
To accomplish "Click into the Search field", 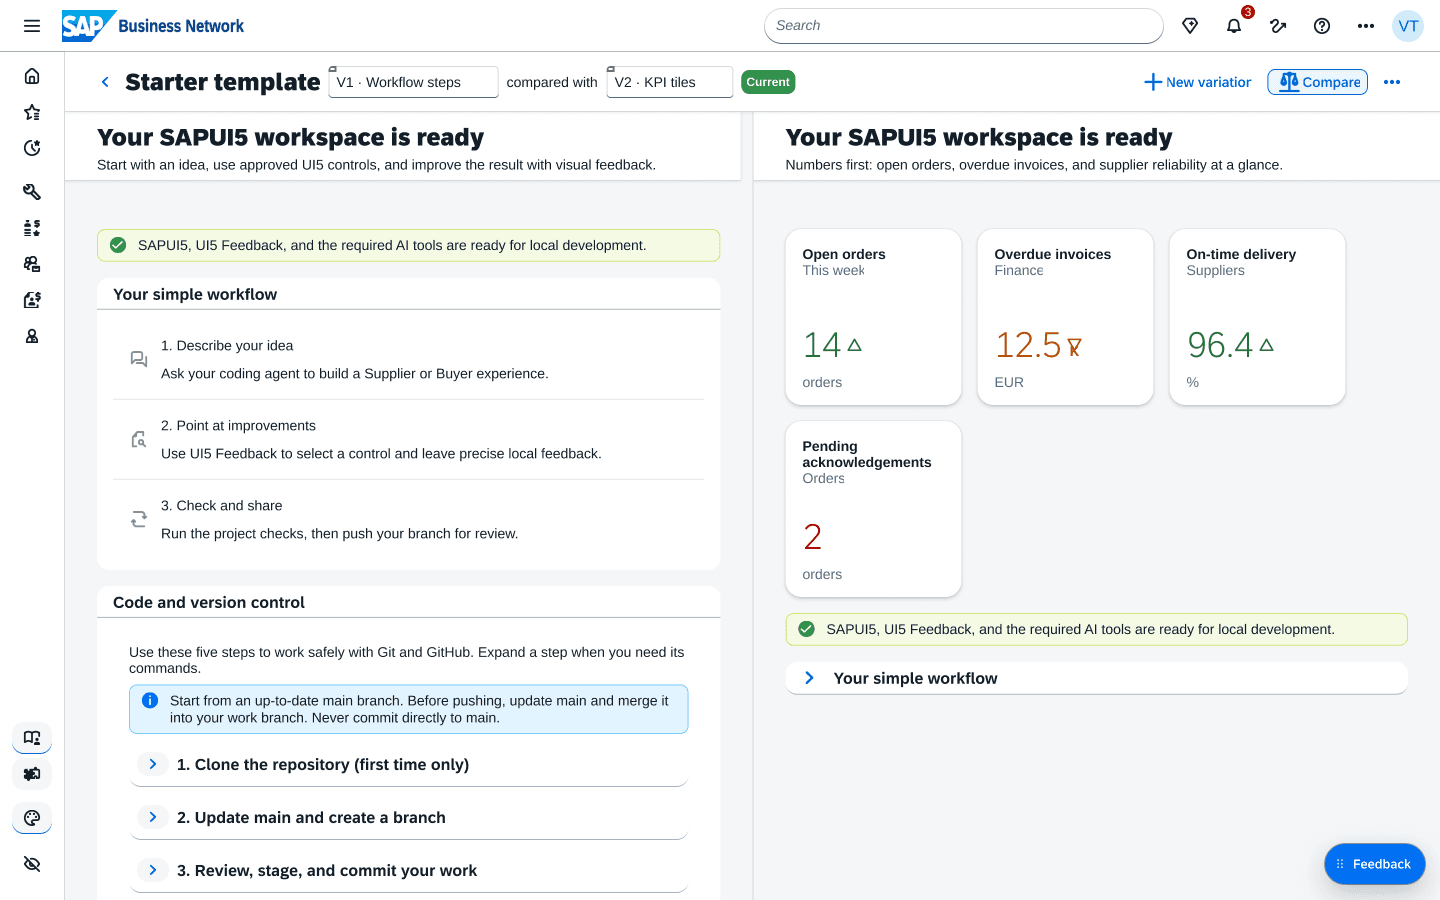I will click(x=964, y=26).
